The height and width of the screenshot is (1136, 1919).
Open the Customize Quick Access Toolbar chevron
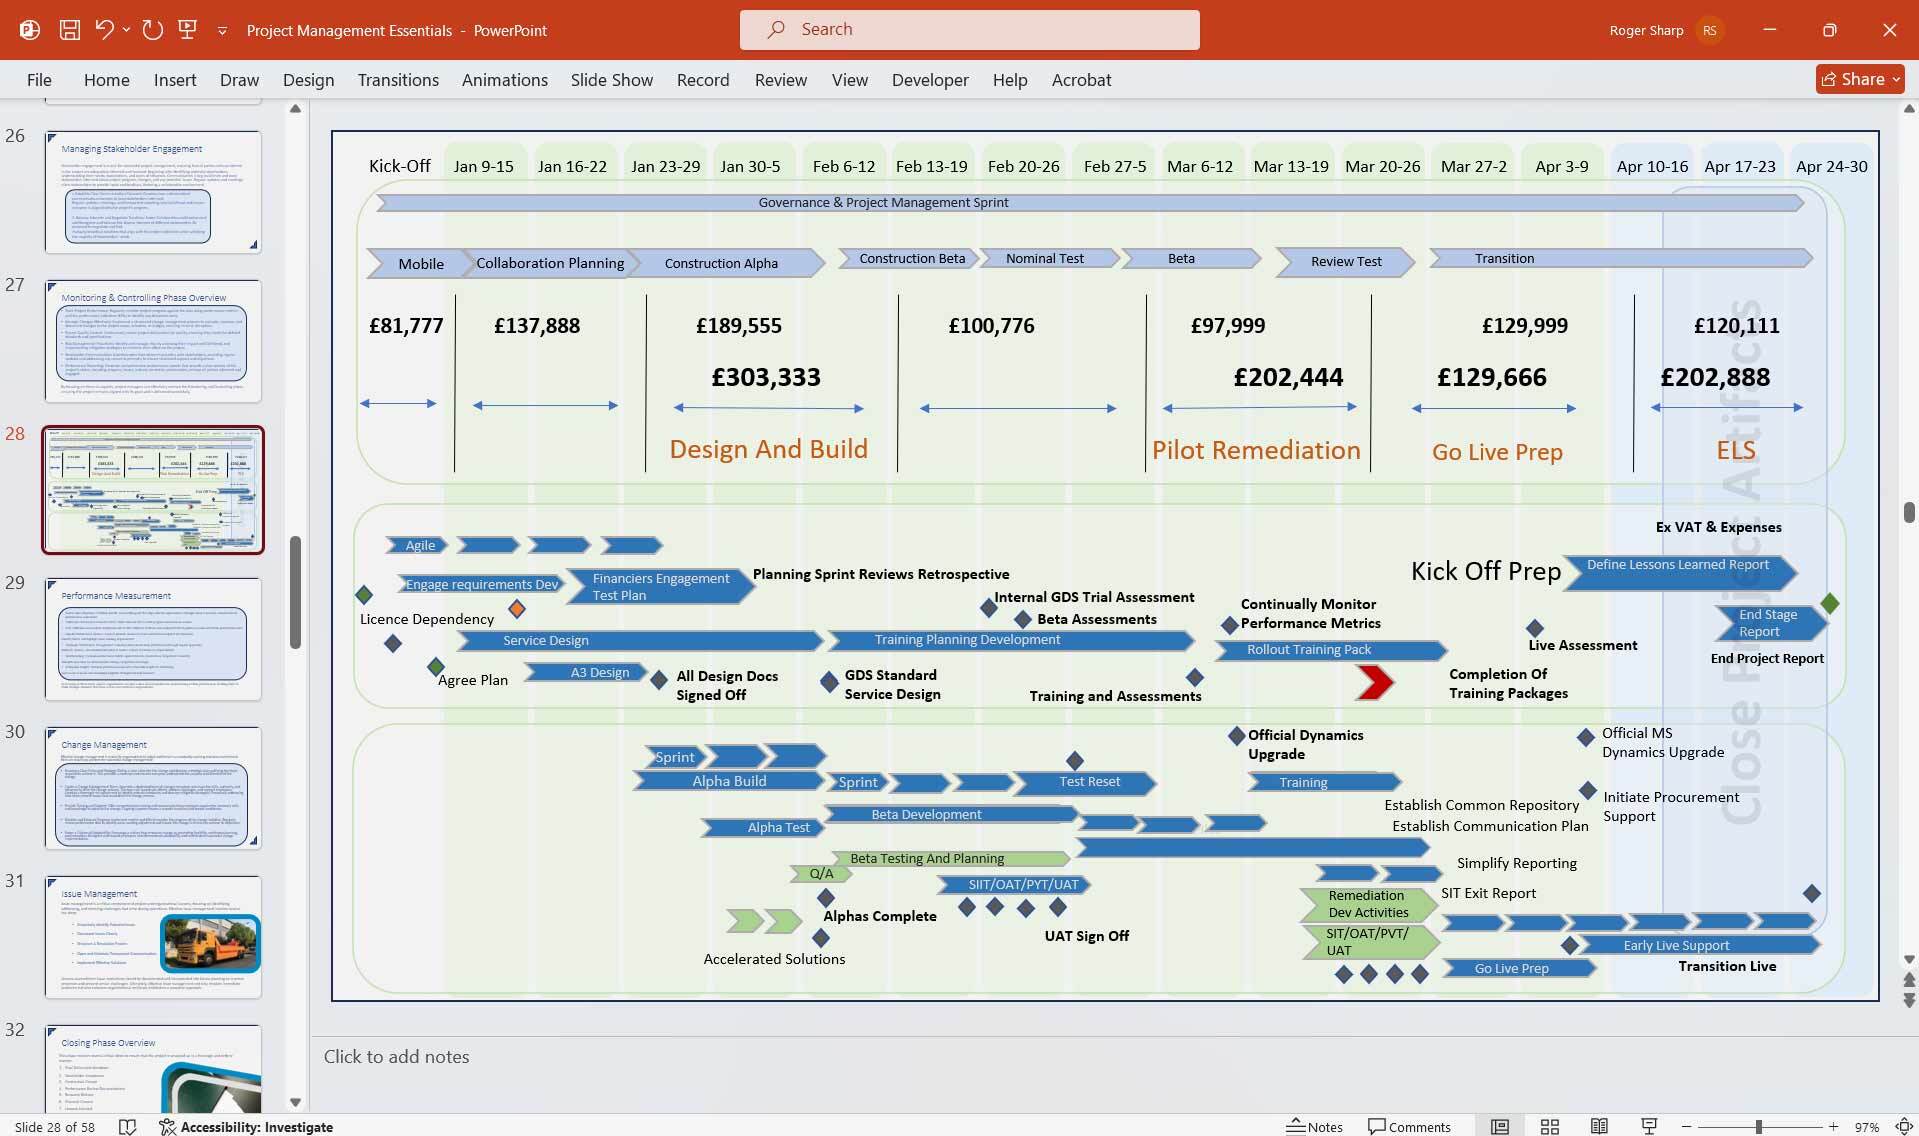click(x=222, y=31)
